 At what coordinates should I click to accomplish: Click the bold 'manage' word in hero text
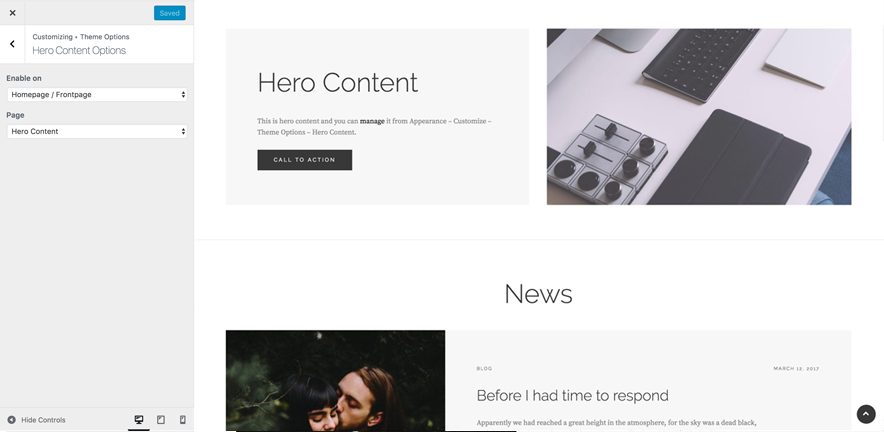point(372,121)
